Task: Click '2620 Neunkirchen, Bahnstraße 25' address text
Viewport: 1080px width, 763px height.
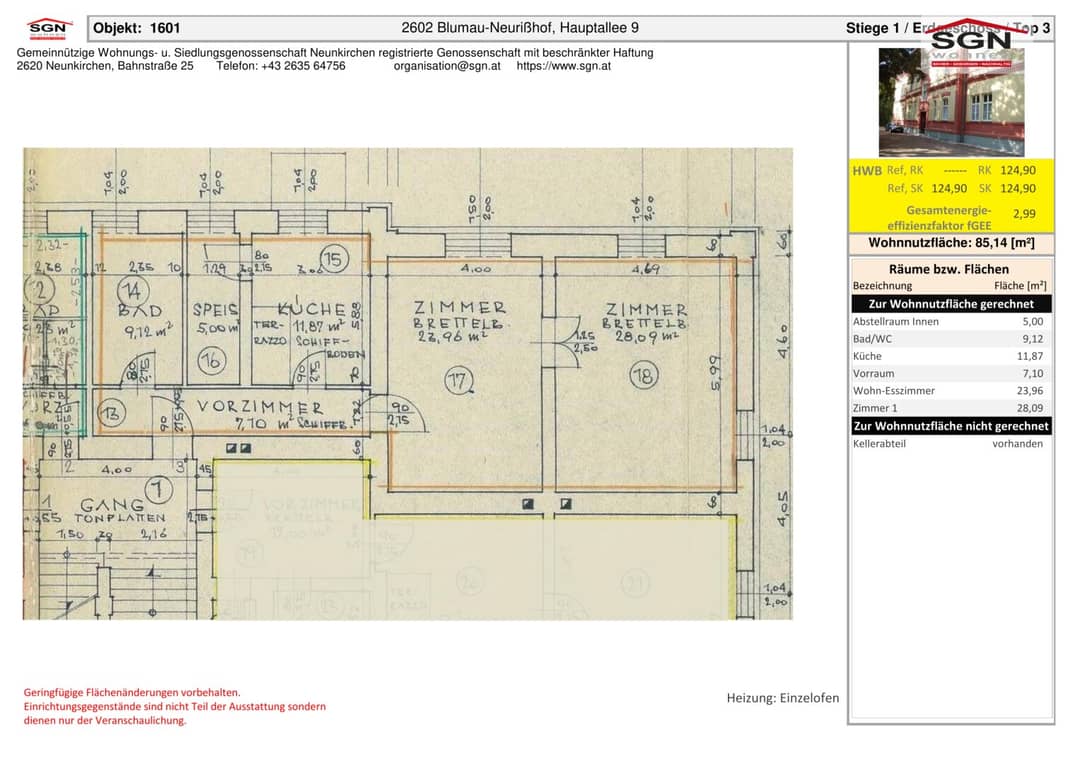Action: pos(105,66)
